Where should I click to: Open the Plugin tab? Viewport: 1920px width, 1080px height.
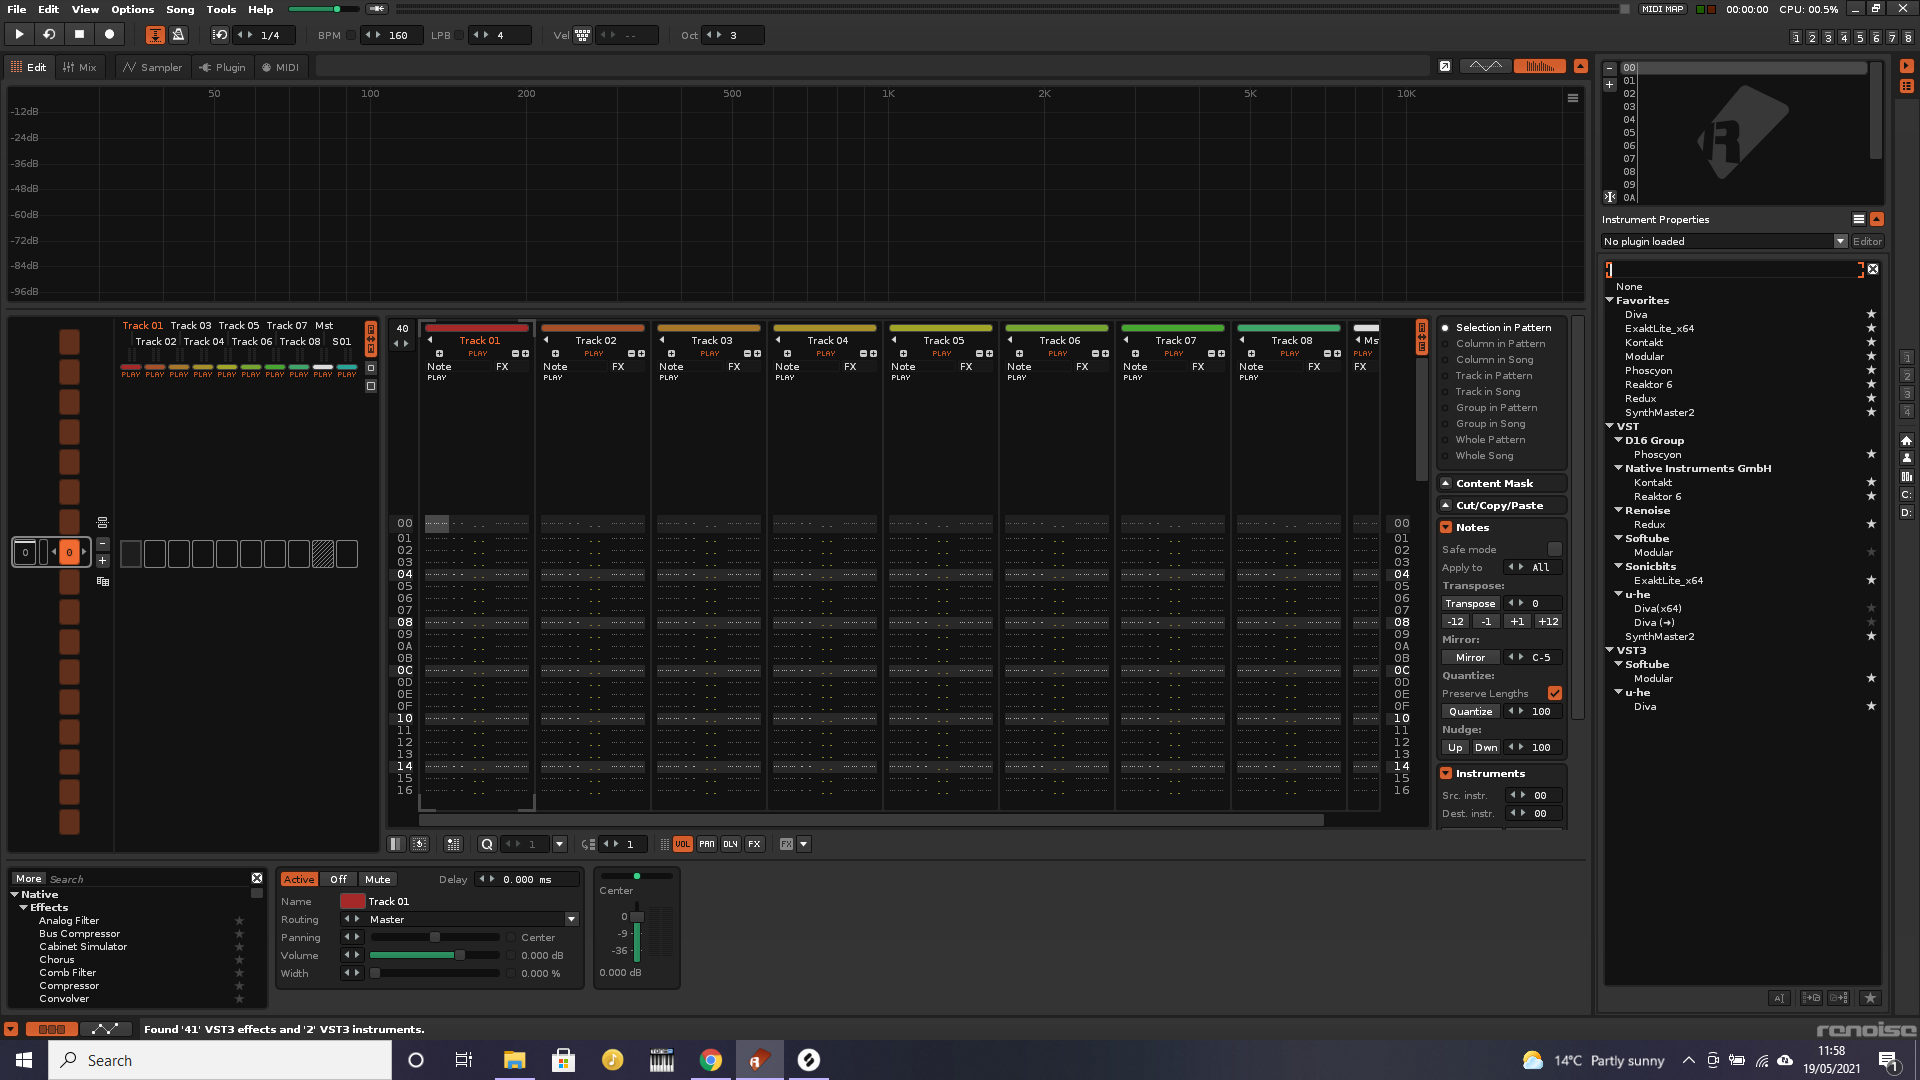(222, 67)
